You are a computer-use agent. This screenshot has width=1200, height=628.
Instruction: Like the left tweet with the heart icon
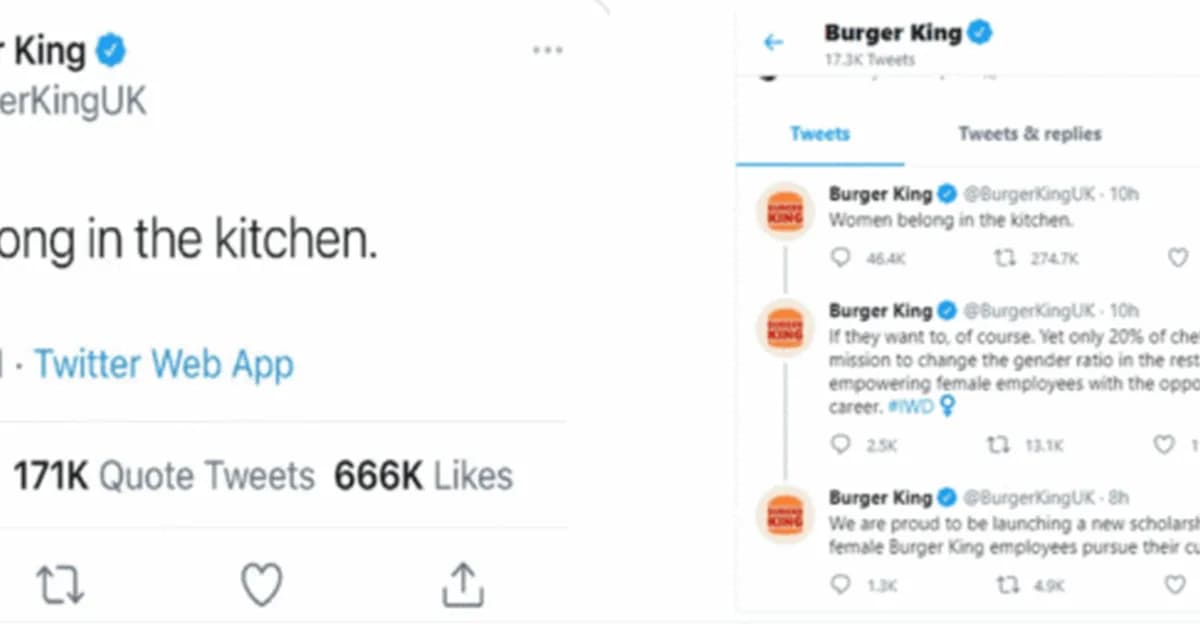coord(262,586)
